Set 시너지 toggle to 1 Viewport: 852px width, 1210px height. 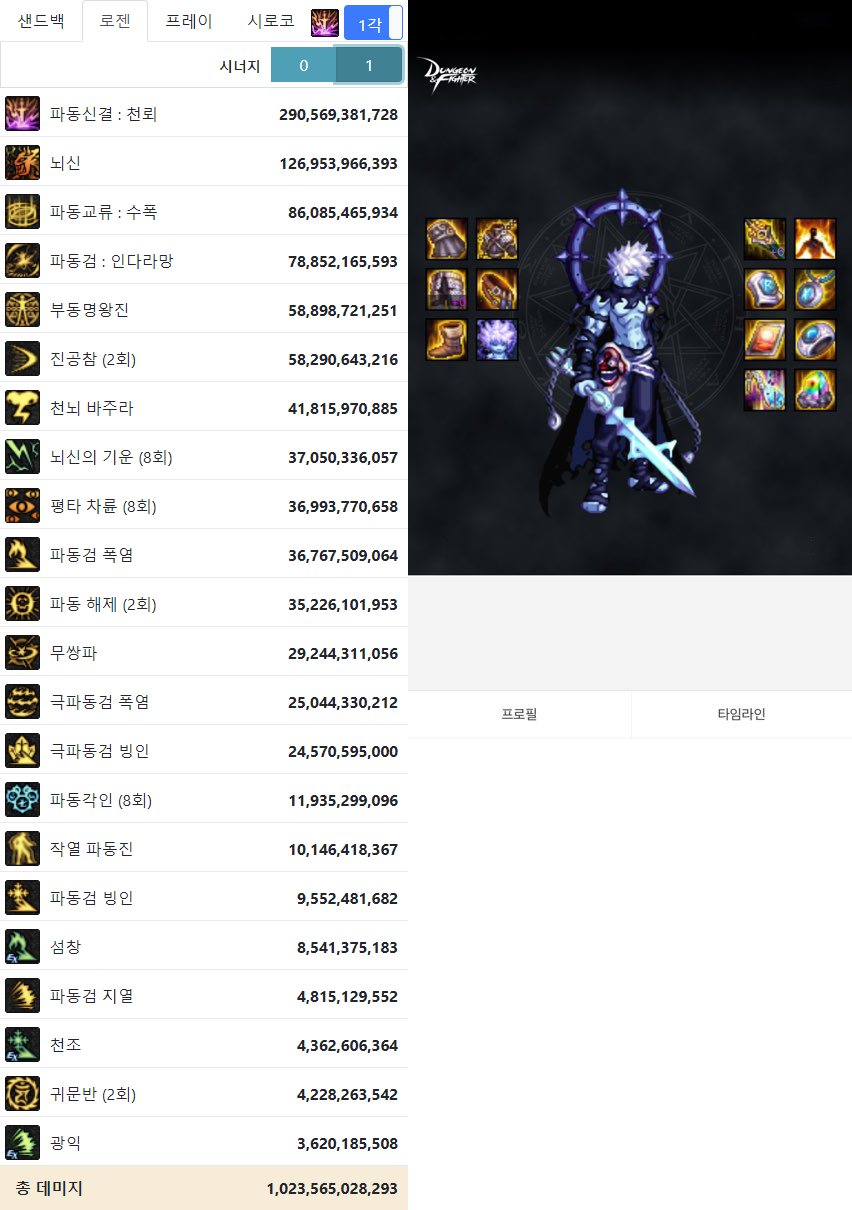[369, 66]
